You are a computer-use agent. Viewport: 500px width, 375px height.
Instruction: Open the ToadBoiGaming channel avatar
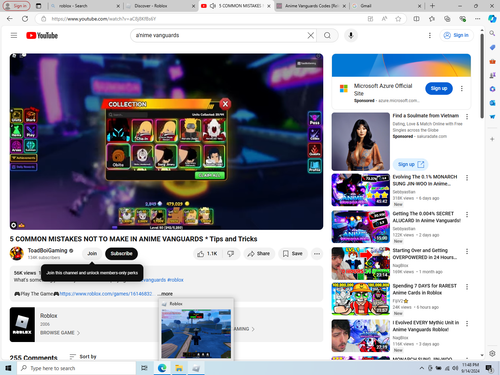pos(17,254)
